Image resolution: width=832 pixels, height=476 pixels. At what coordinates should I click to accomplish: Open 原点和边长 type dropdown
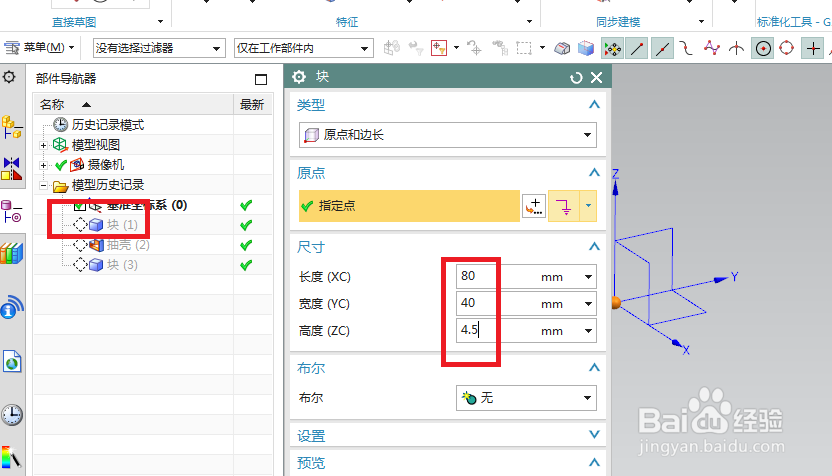(x=447, y=135)
